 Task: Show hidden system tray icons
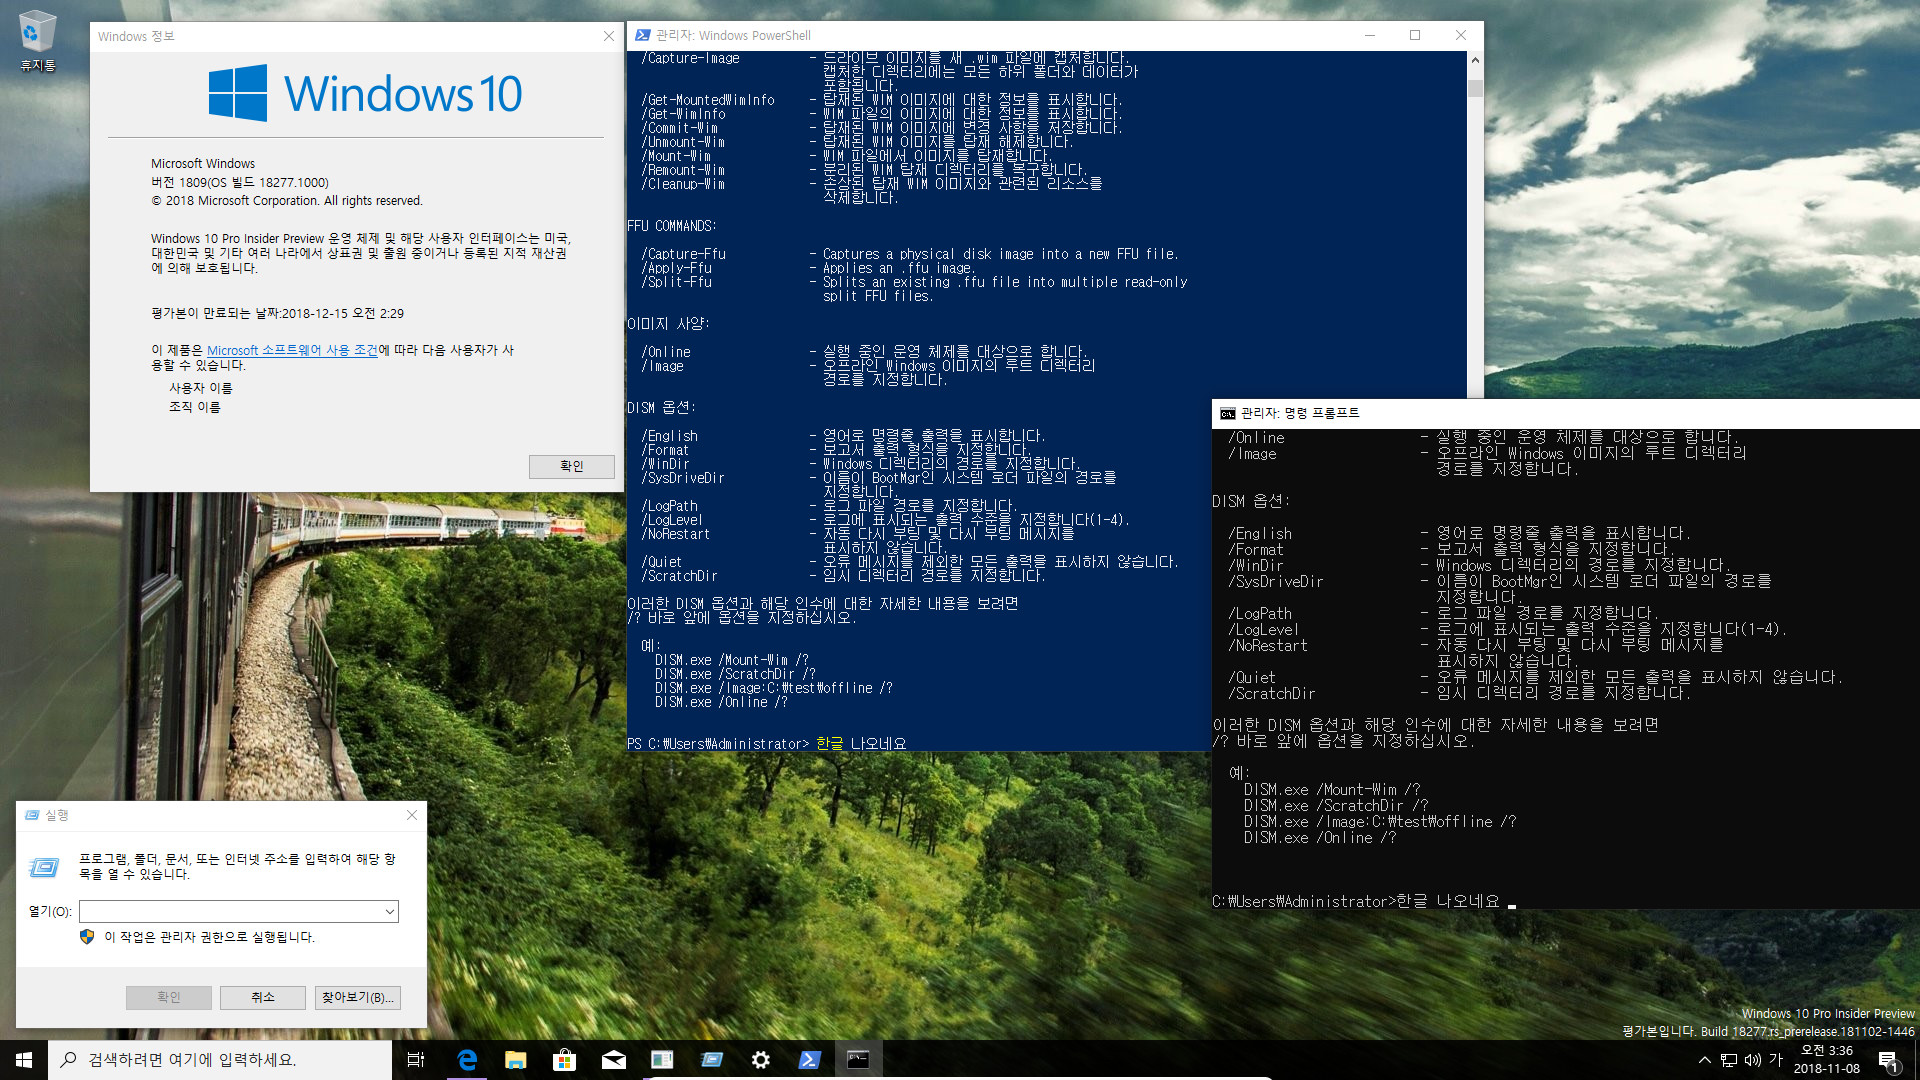point(1704,1060)
